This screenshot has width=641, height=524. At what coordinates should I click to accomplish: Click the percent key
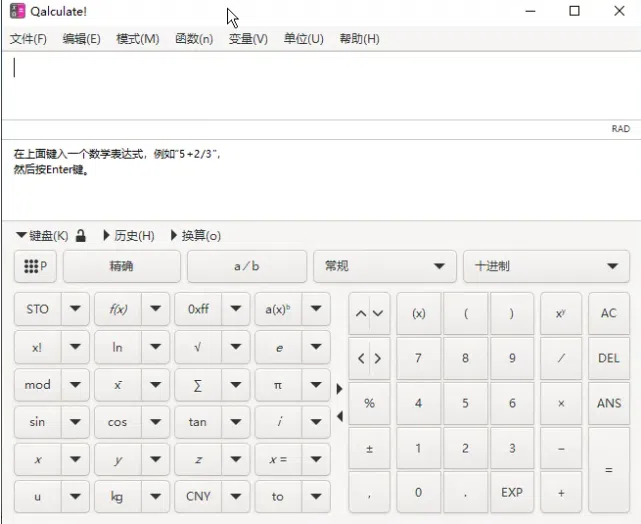click(x=369, y=403)
